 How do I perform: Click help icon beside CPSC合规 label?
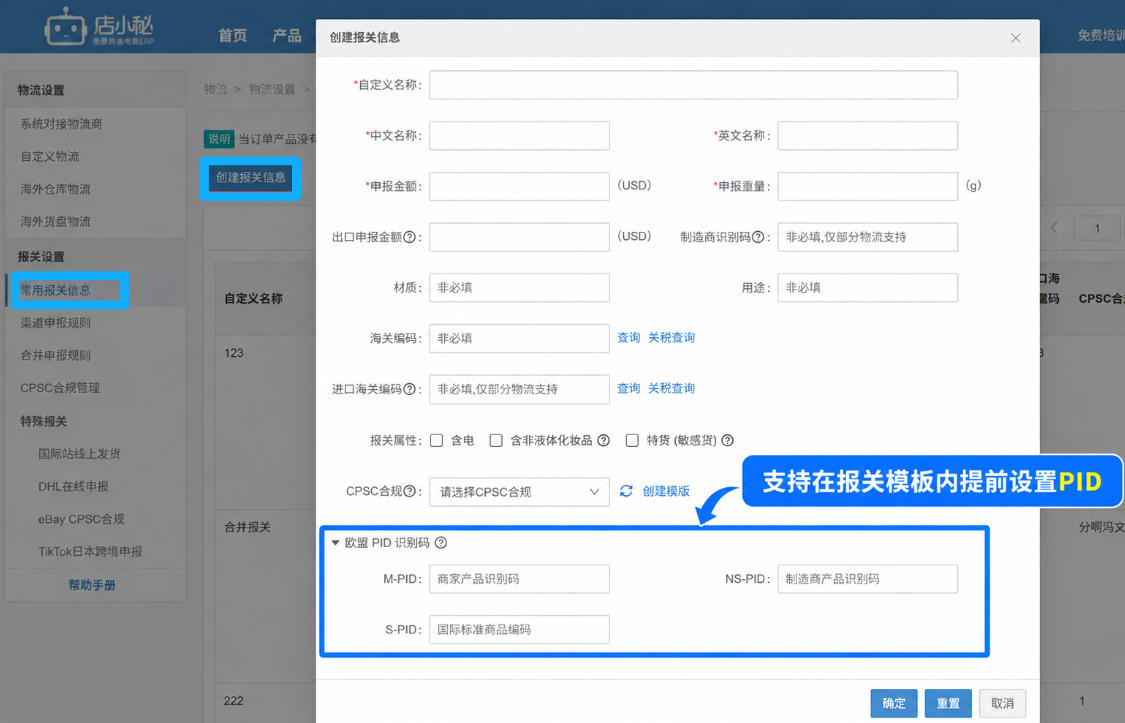point(410,491)
